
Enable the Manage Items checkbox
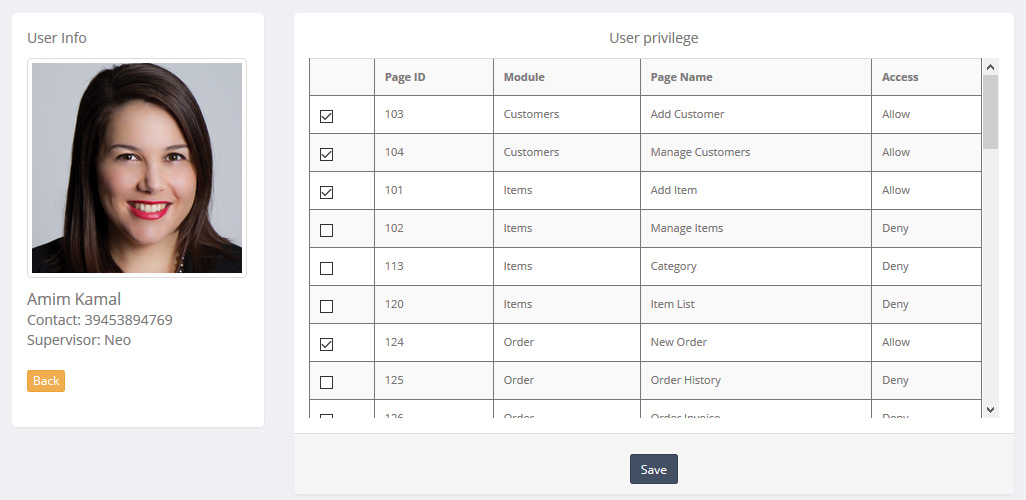pyautogui.click(x=326, y=230)
